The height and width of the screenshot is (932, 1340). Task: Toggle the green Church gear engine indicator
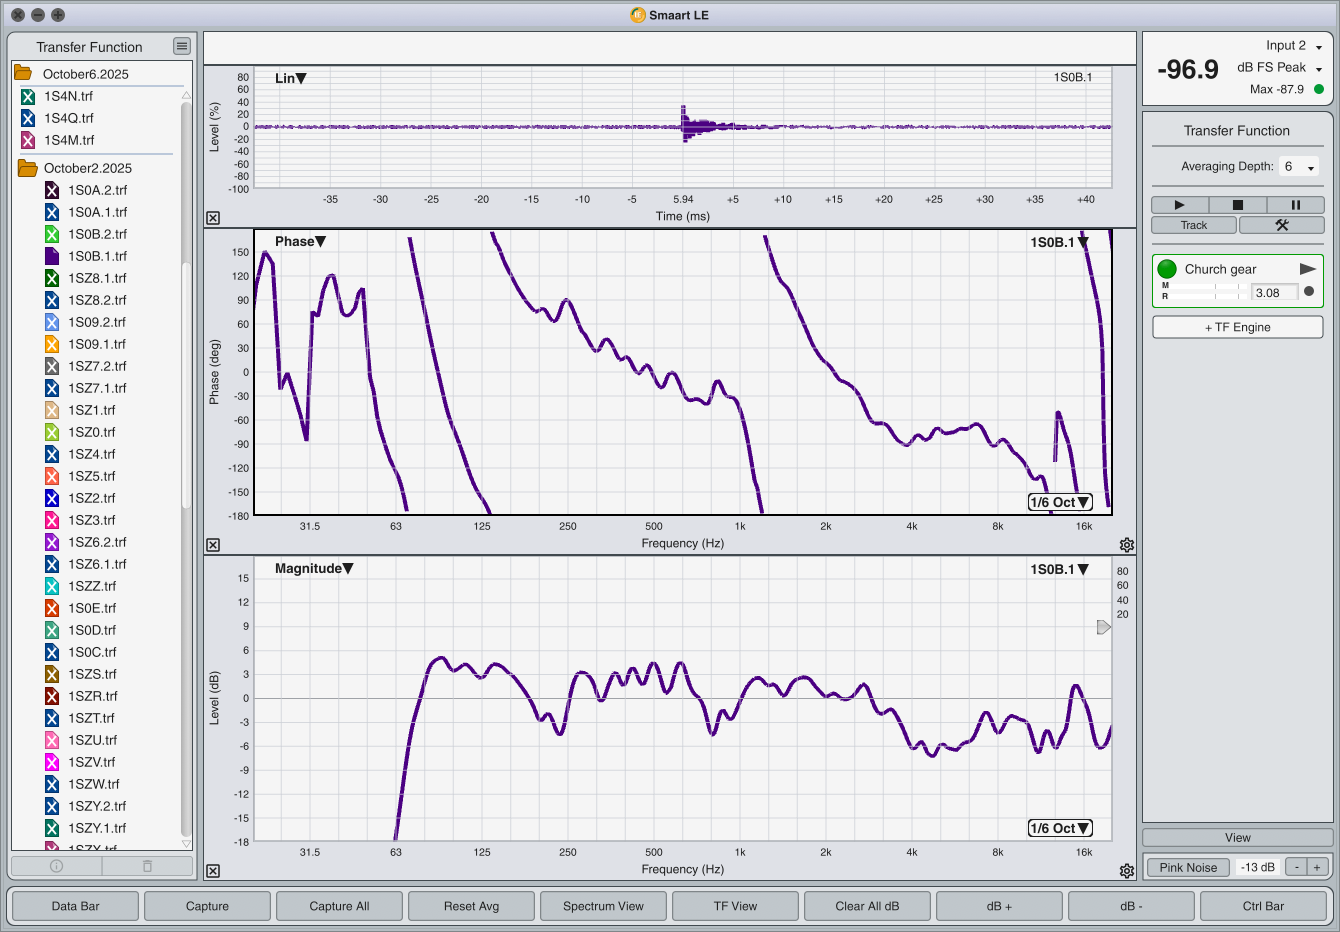[1167, 269]
